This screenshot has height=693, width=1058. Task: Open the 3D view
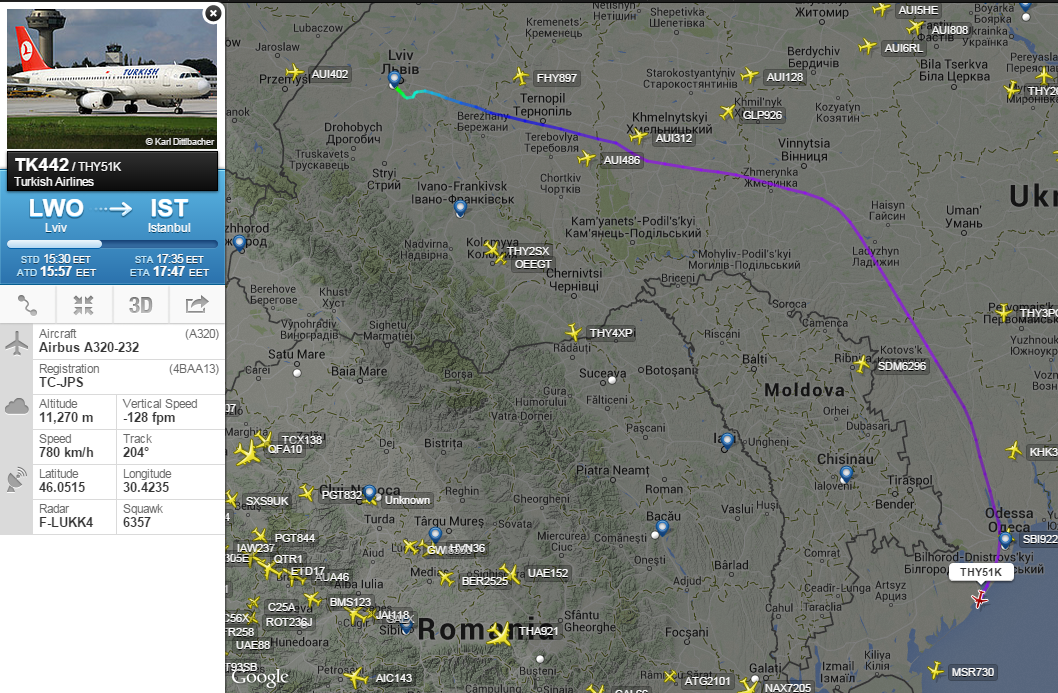coord(140,305)
